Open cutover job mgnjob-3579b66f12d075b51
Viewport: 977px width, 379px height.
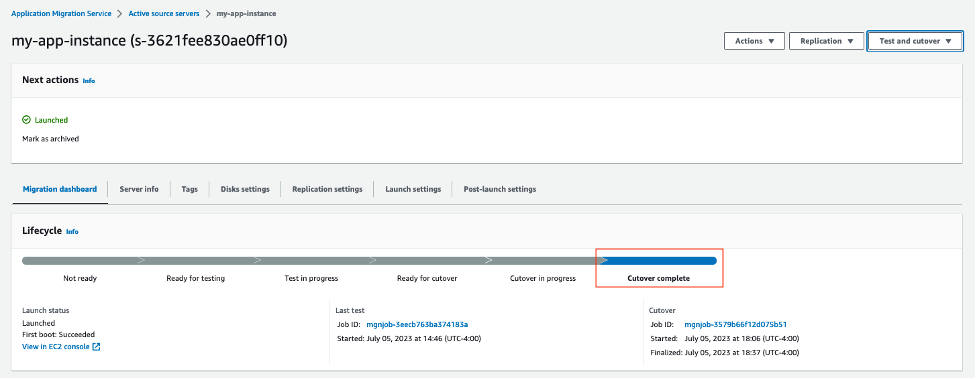(x=735, y=324)
